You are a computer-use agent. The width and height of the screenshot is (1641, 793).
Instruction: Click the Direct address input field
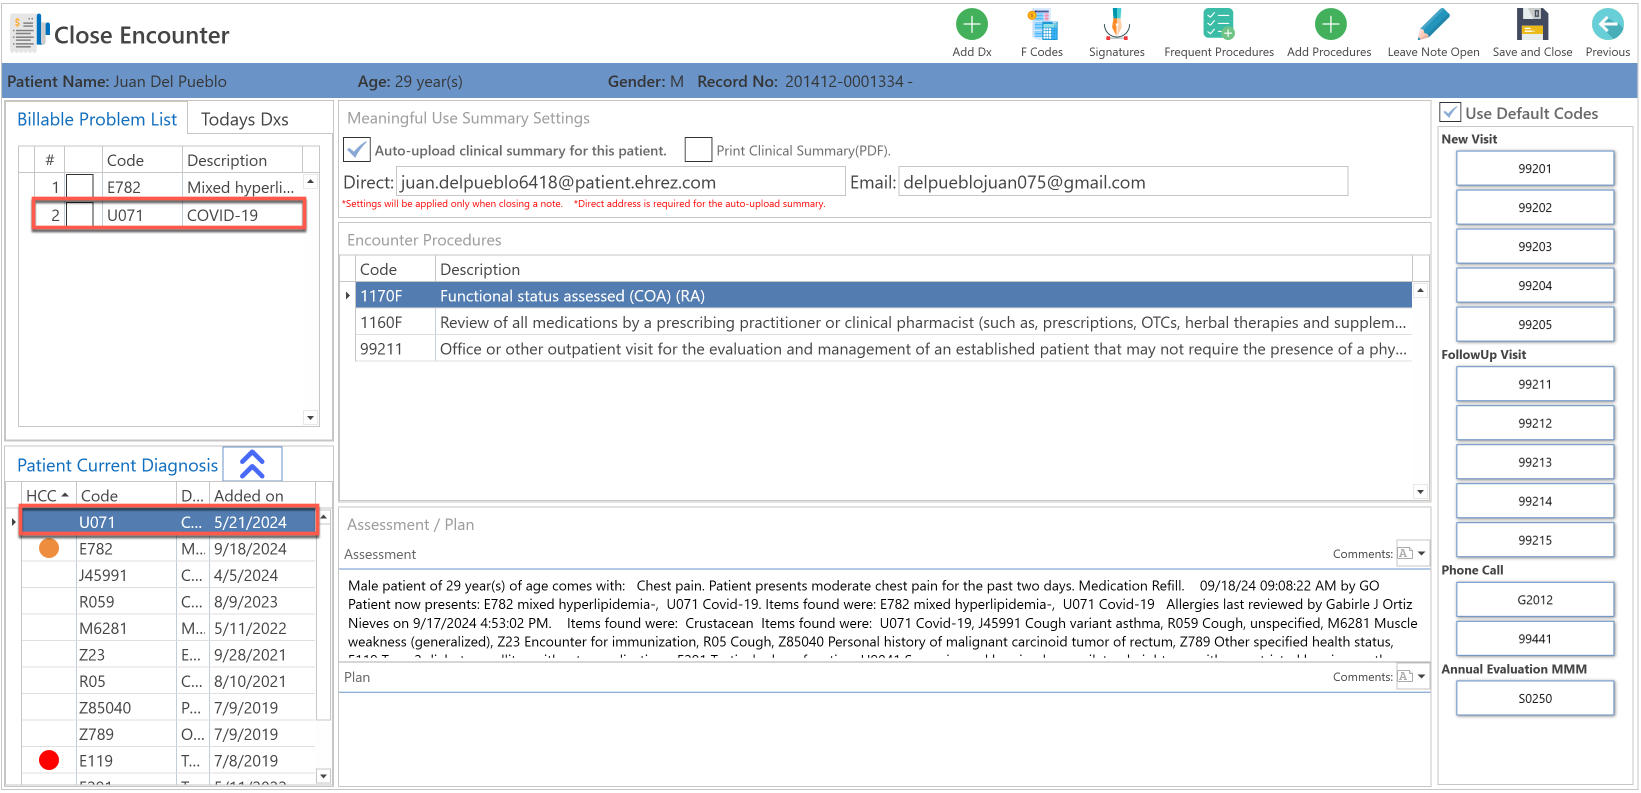click(x=621, y=182)
